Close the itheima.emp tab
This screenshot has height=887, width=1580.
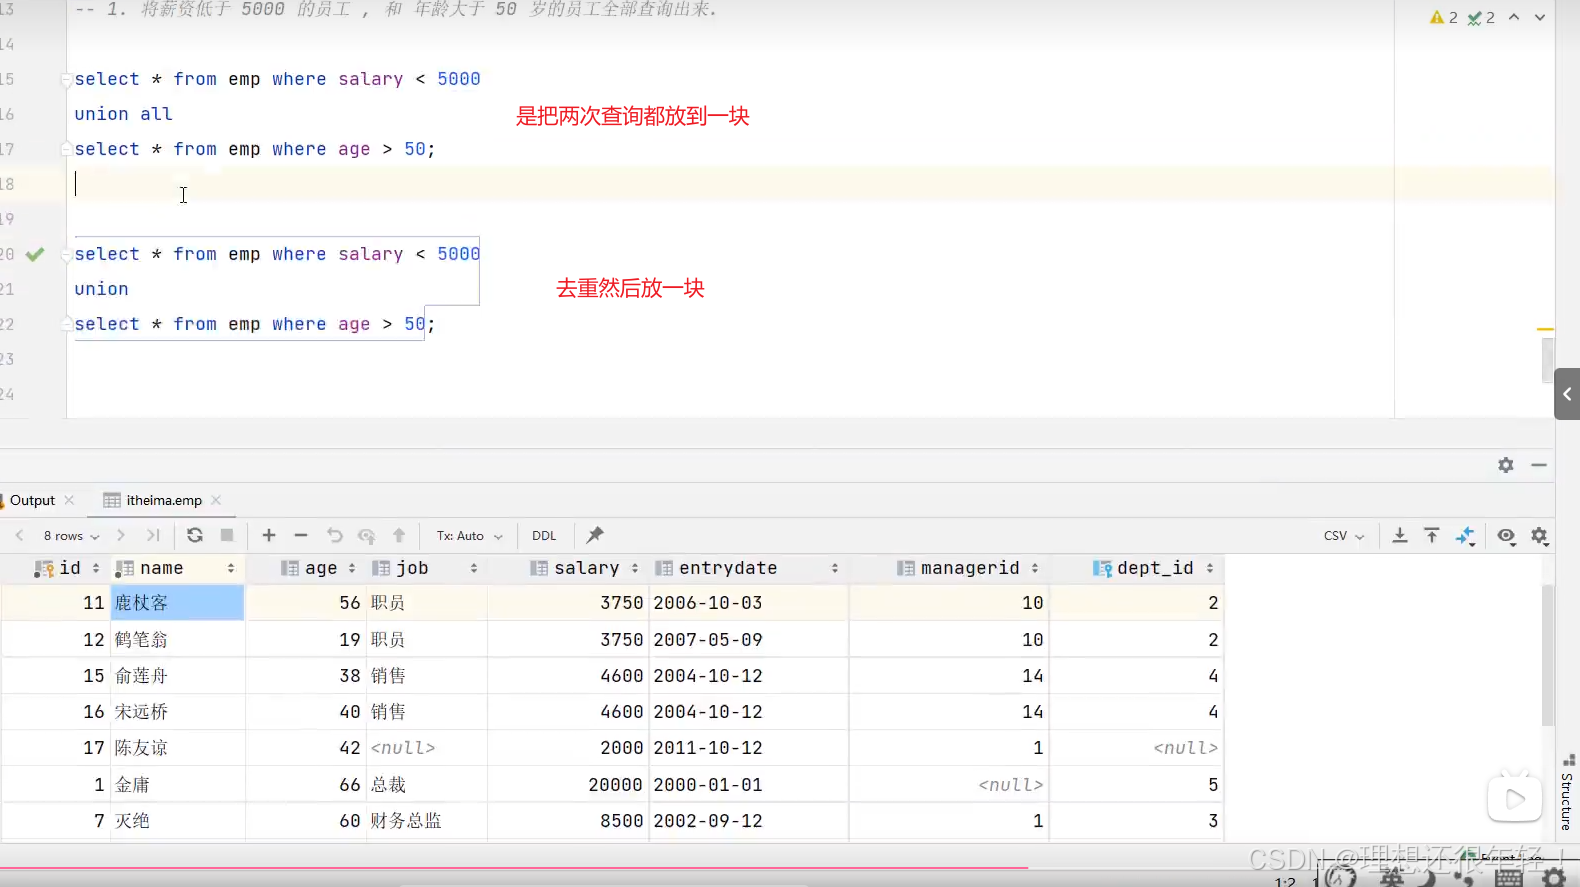click(x=216, y=500)
